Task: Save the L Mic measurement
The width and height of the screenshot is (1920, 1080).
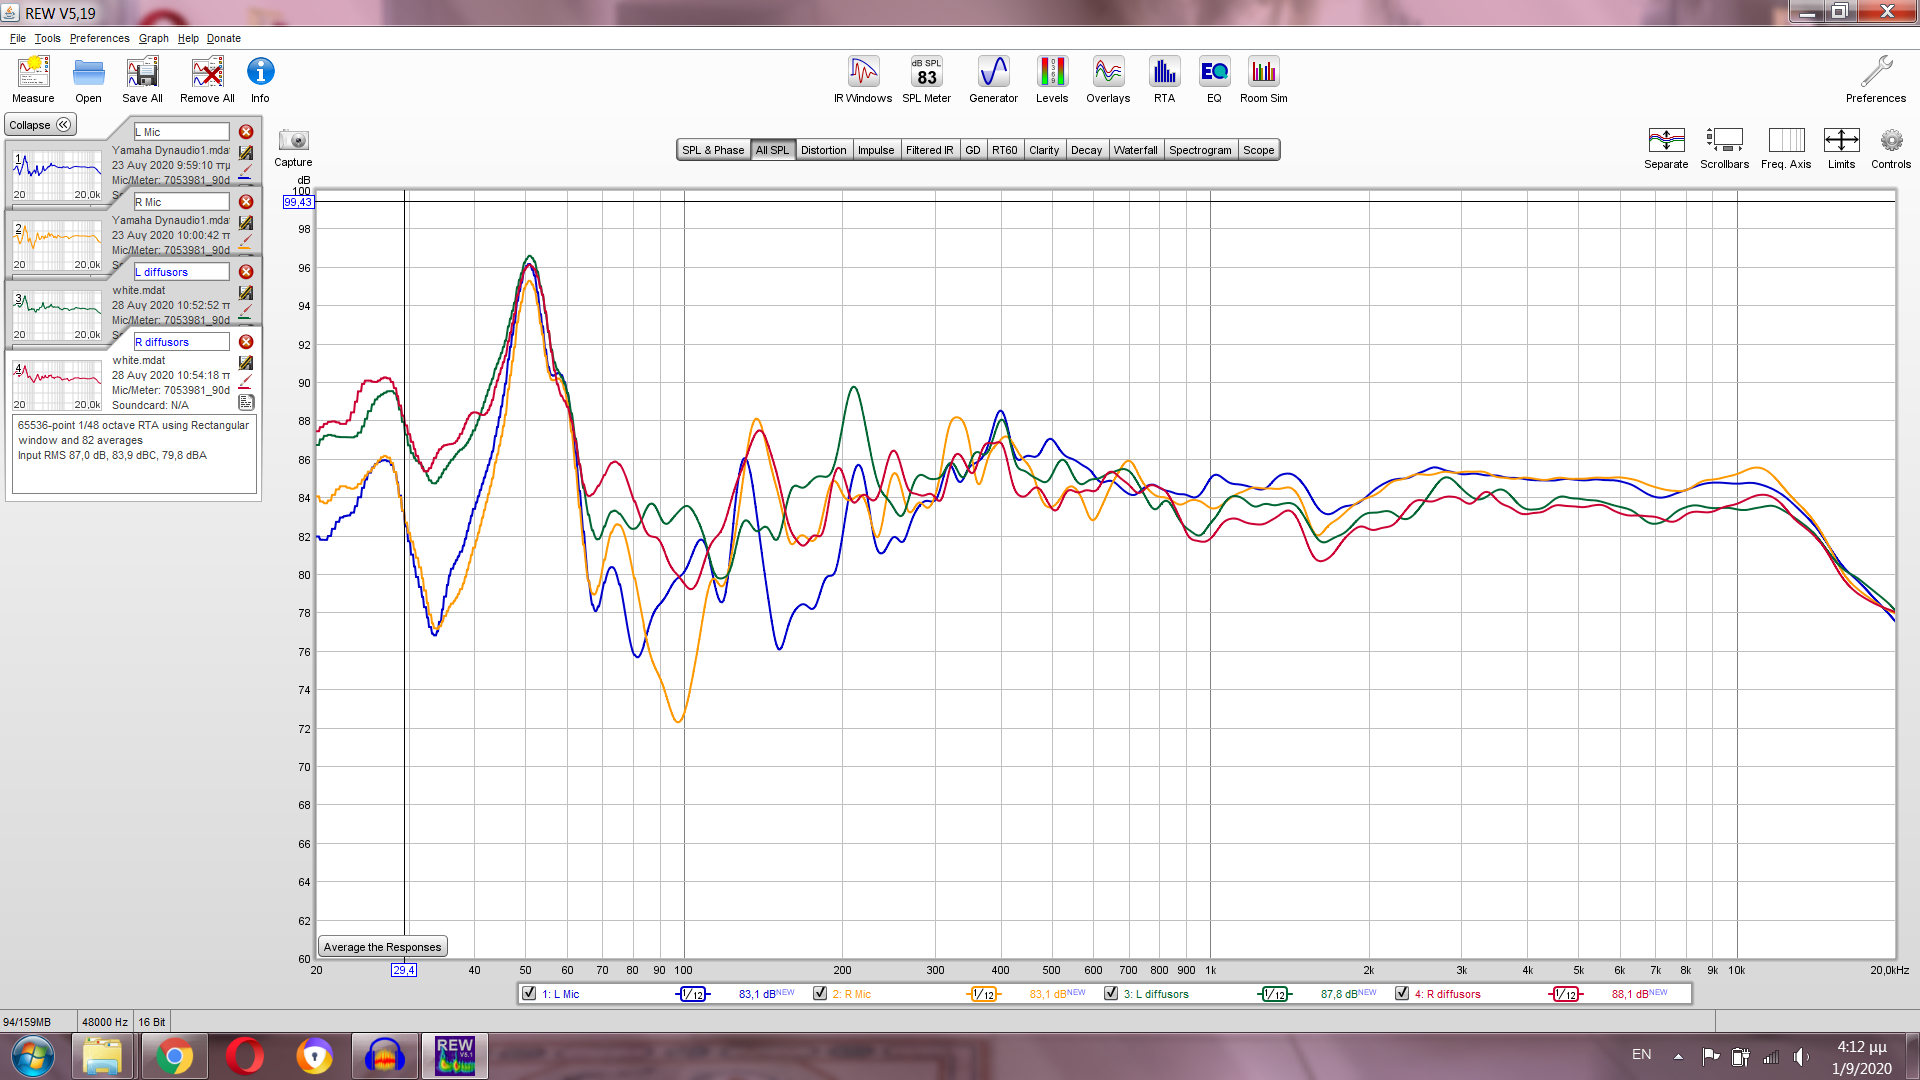Action: pyautogui.click(x=246, y=153)
